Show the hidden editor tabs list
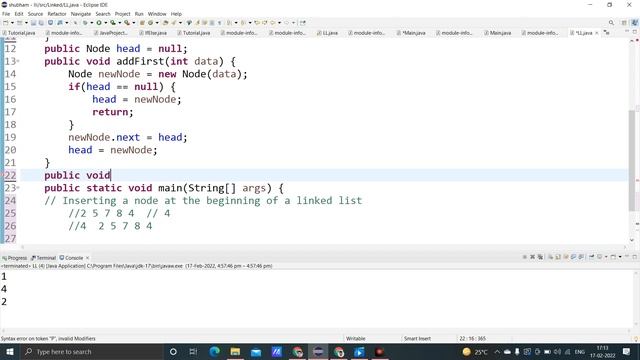640x360 pixels. pos(607,33)
